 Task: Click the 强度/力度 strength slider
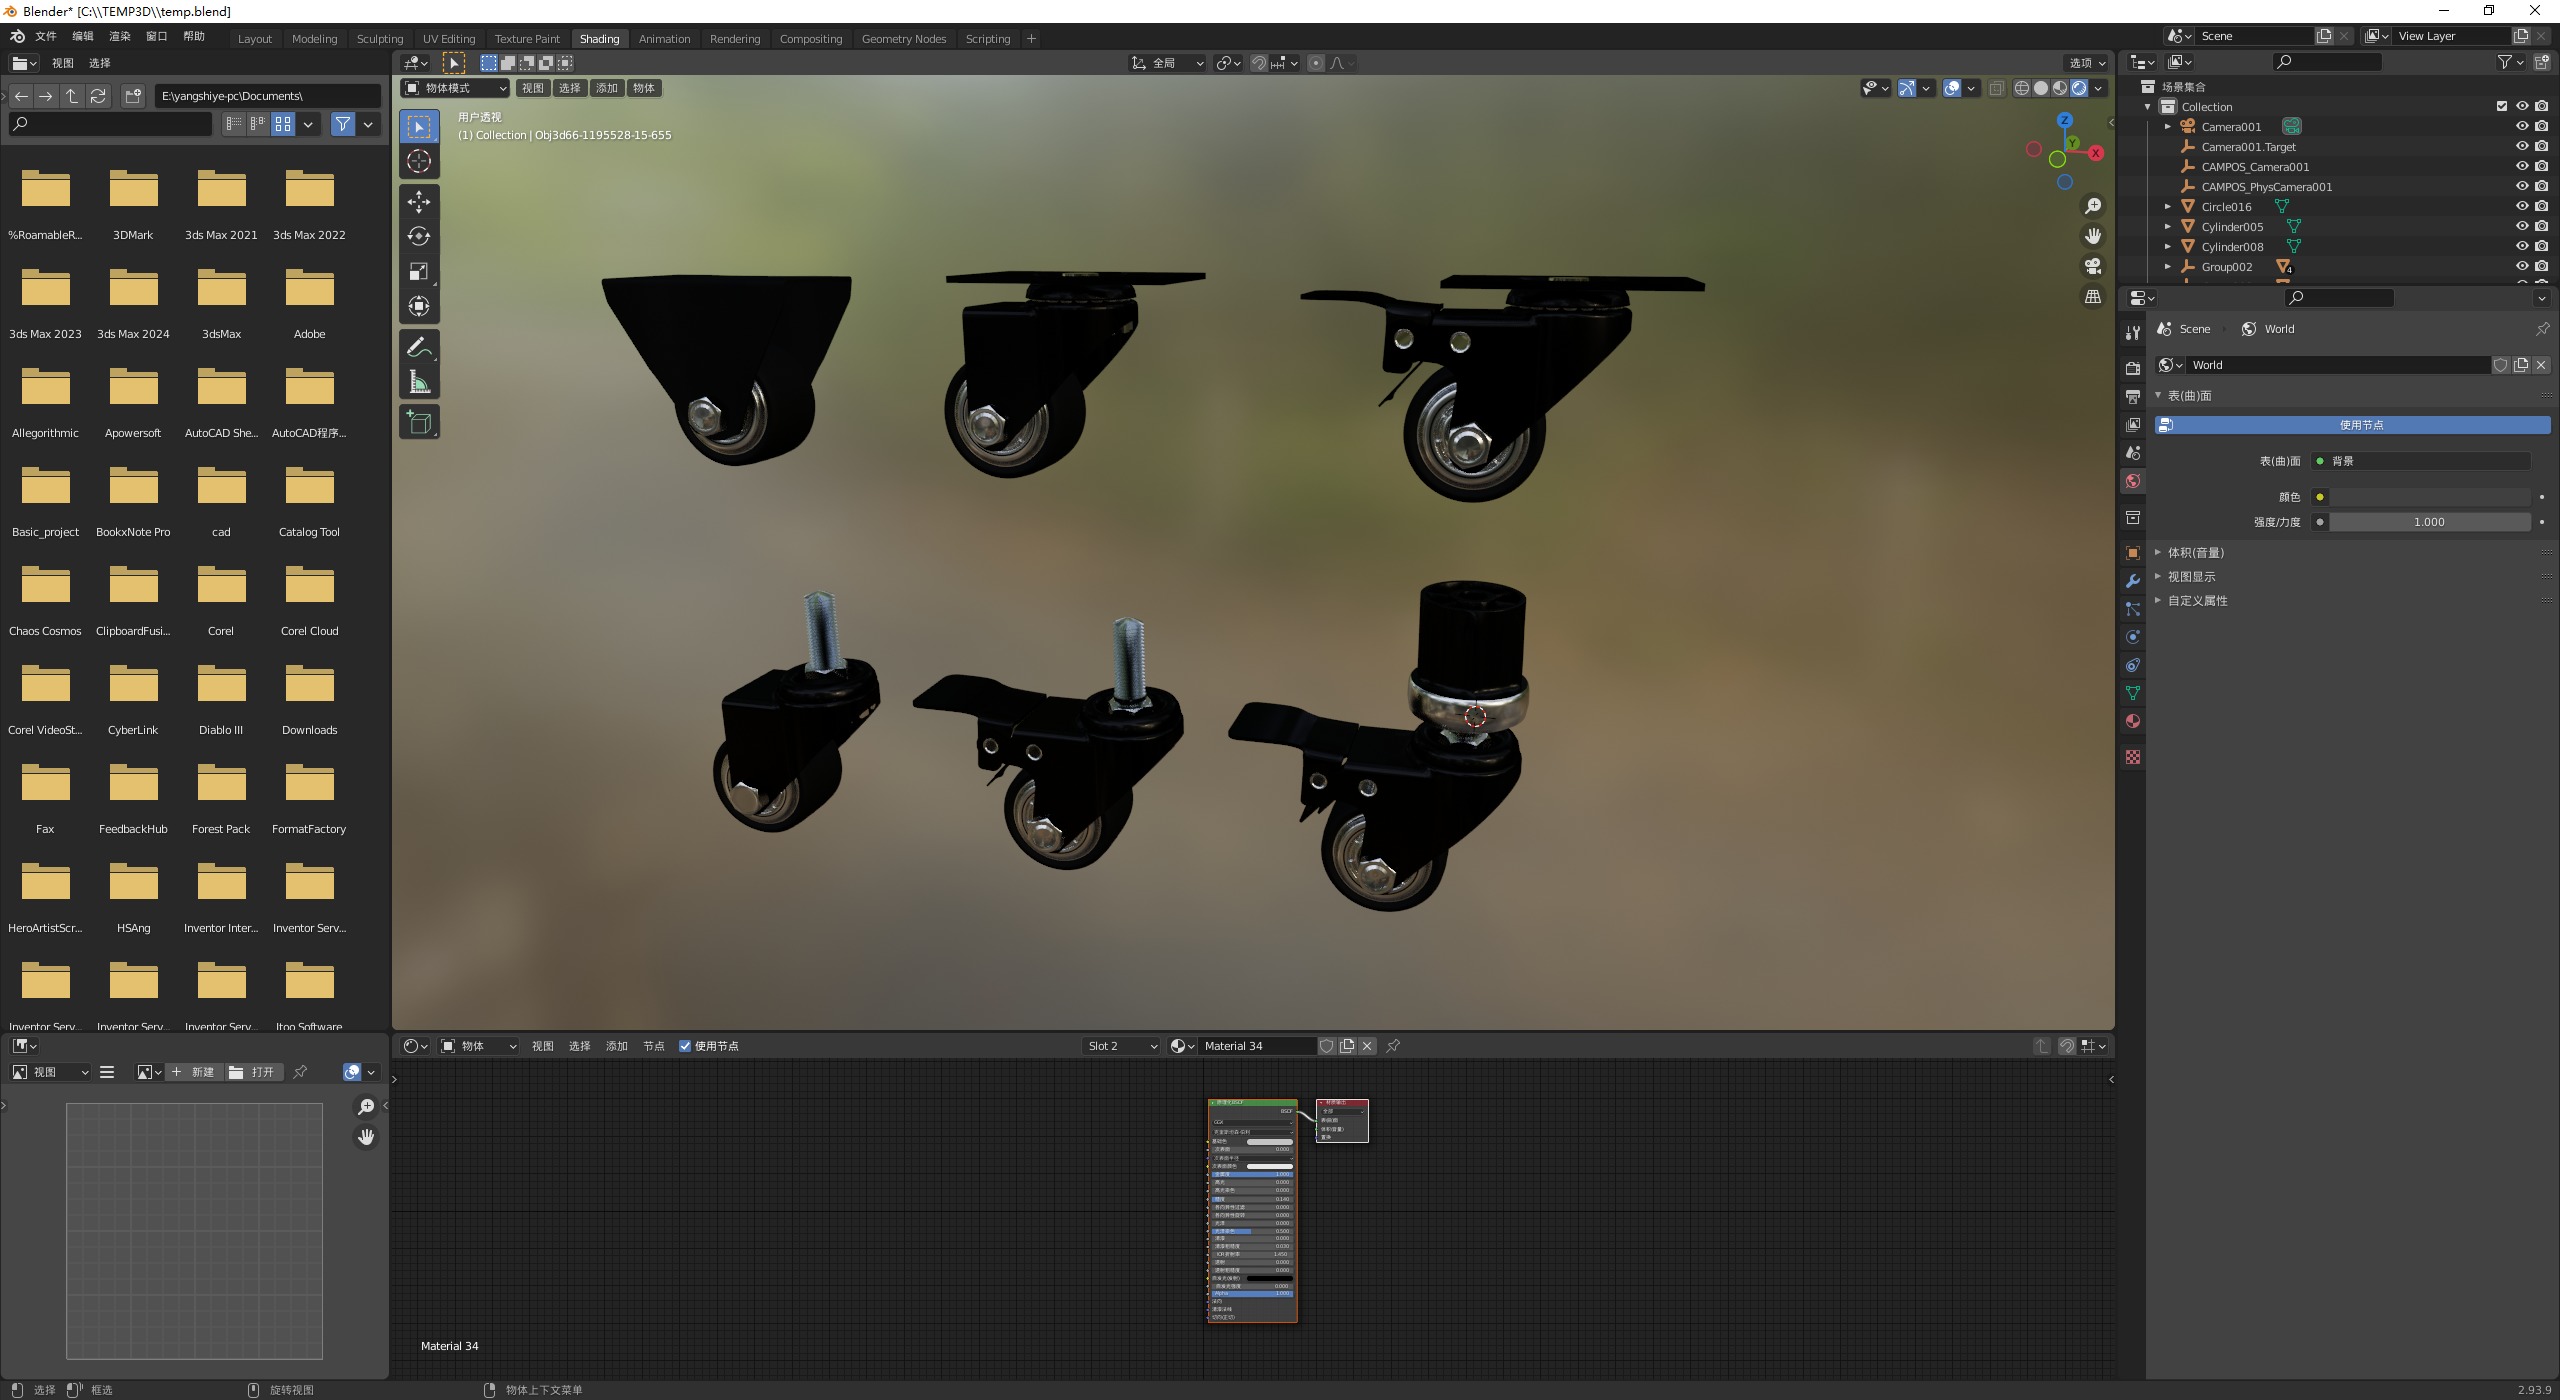point(2428,522)
